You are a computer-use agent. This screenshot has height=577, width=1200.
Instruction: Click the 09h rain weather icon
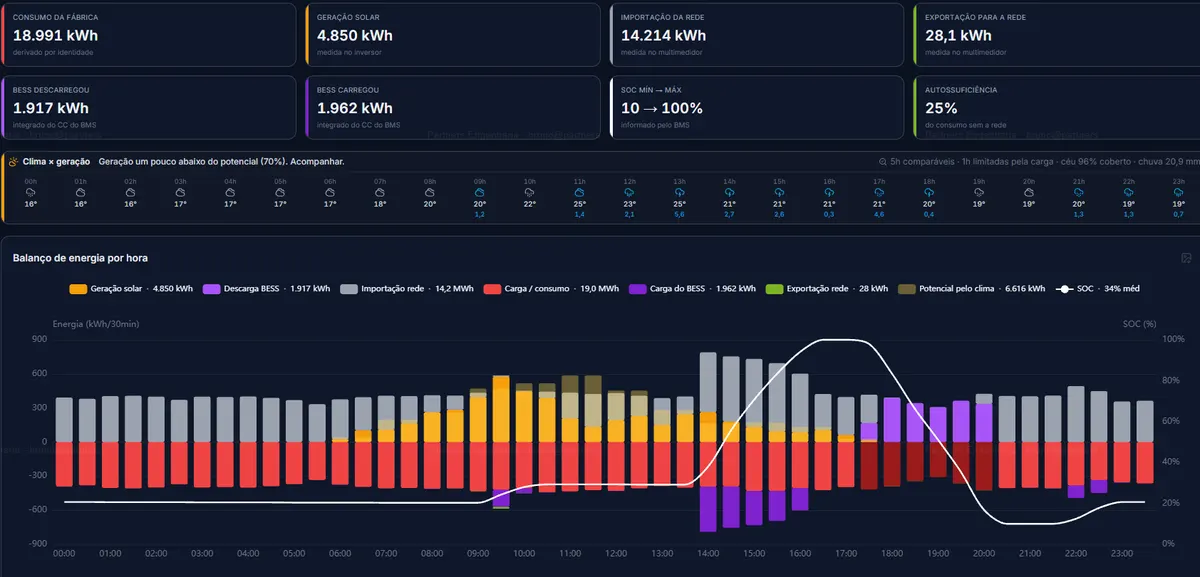point(480,192)
